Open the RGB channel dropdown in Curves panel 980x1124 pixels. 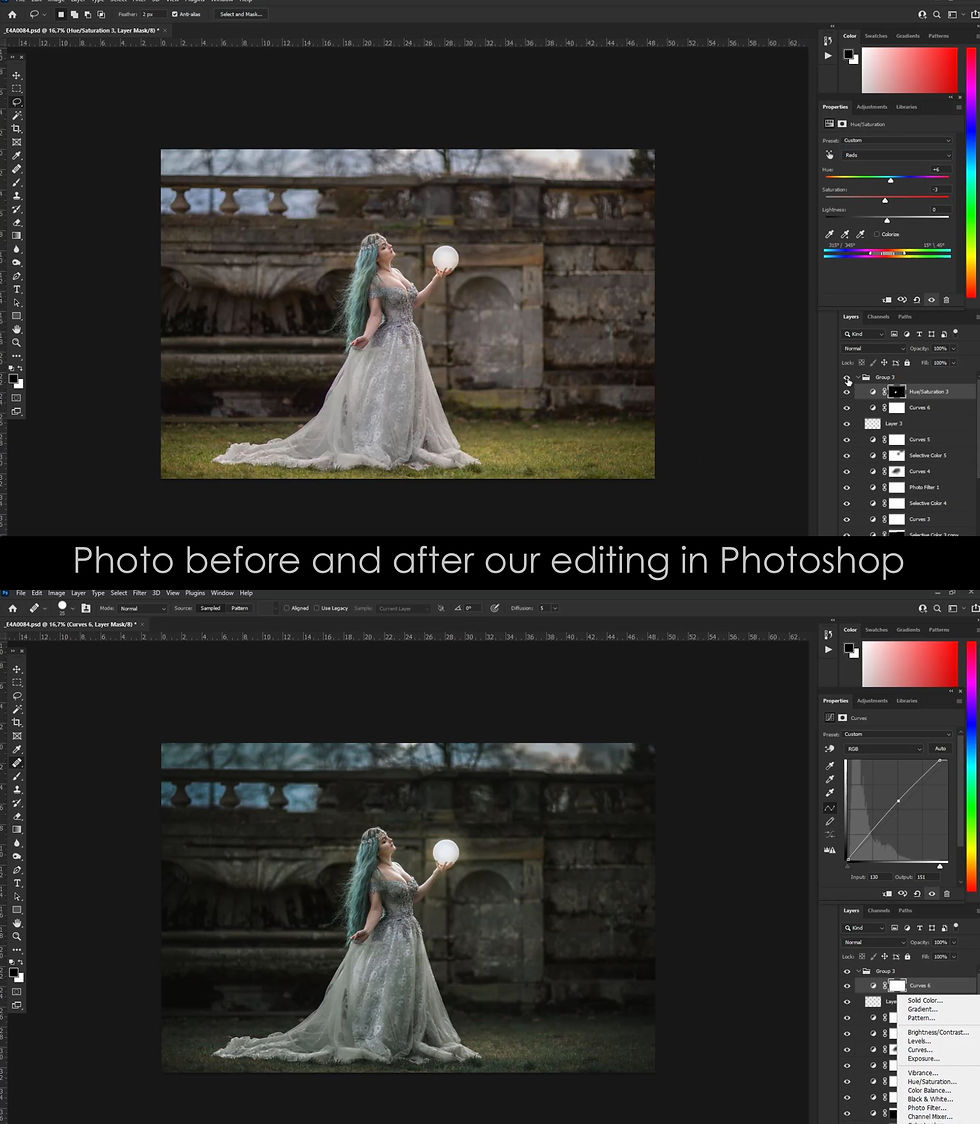click(x=884, y=748)
